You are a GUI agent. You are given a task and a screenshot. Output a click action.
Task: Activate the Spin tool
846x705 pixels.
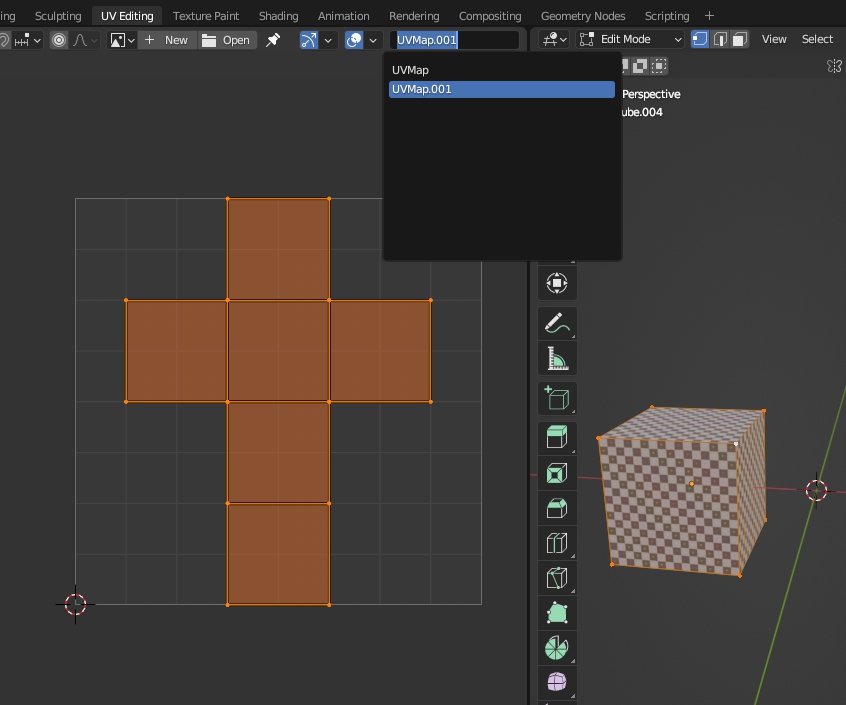(x=557, y=647)
